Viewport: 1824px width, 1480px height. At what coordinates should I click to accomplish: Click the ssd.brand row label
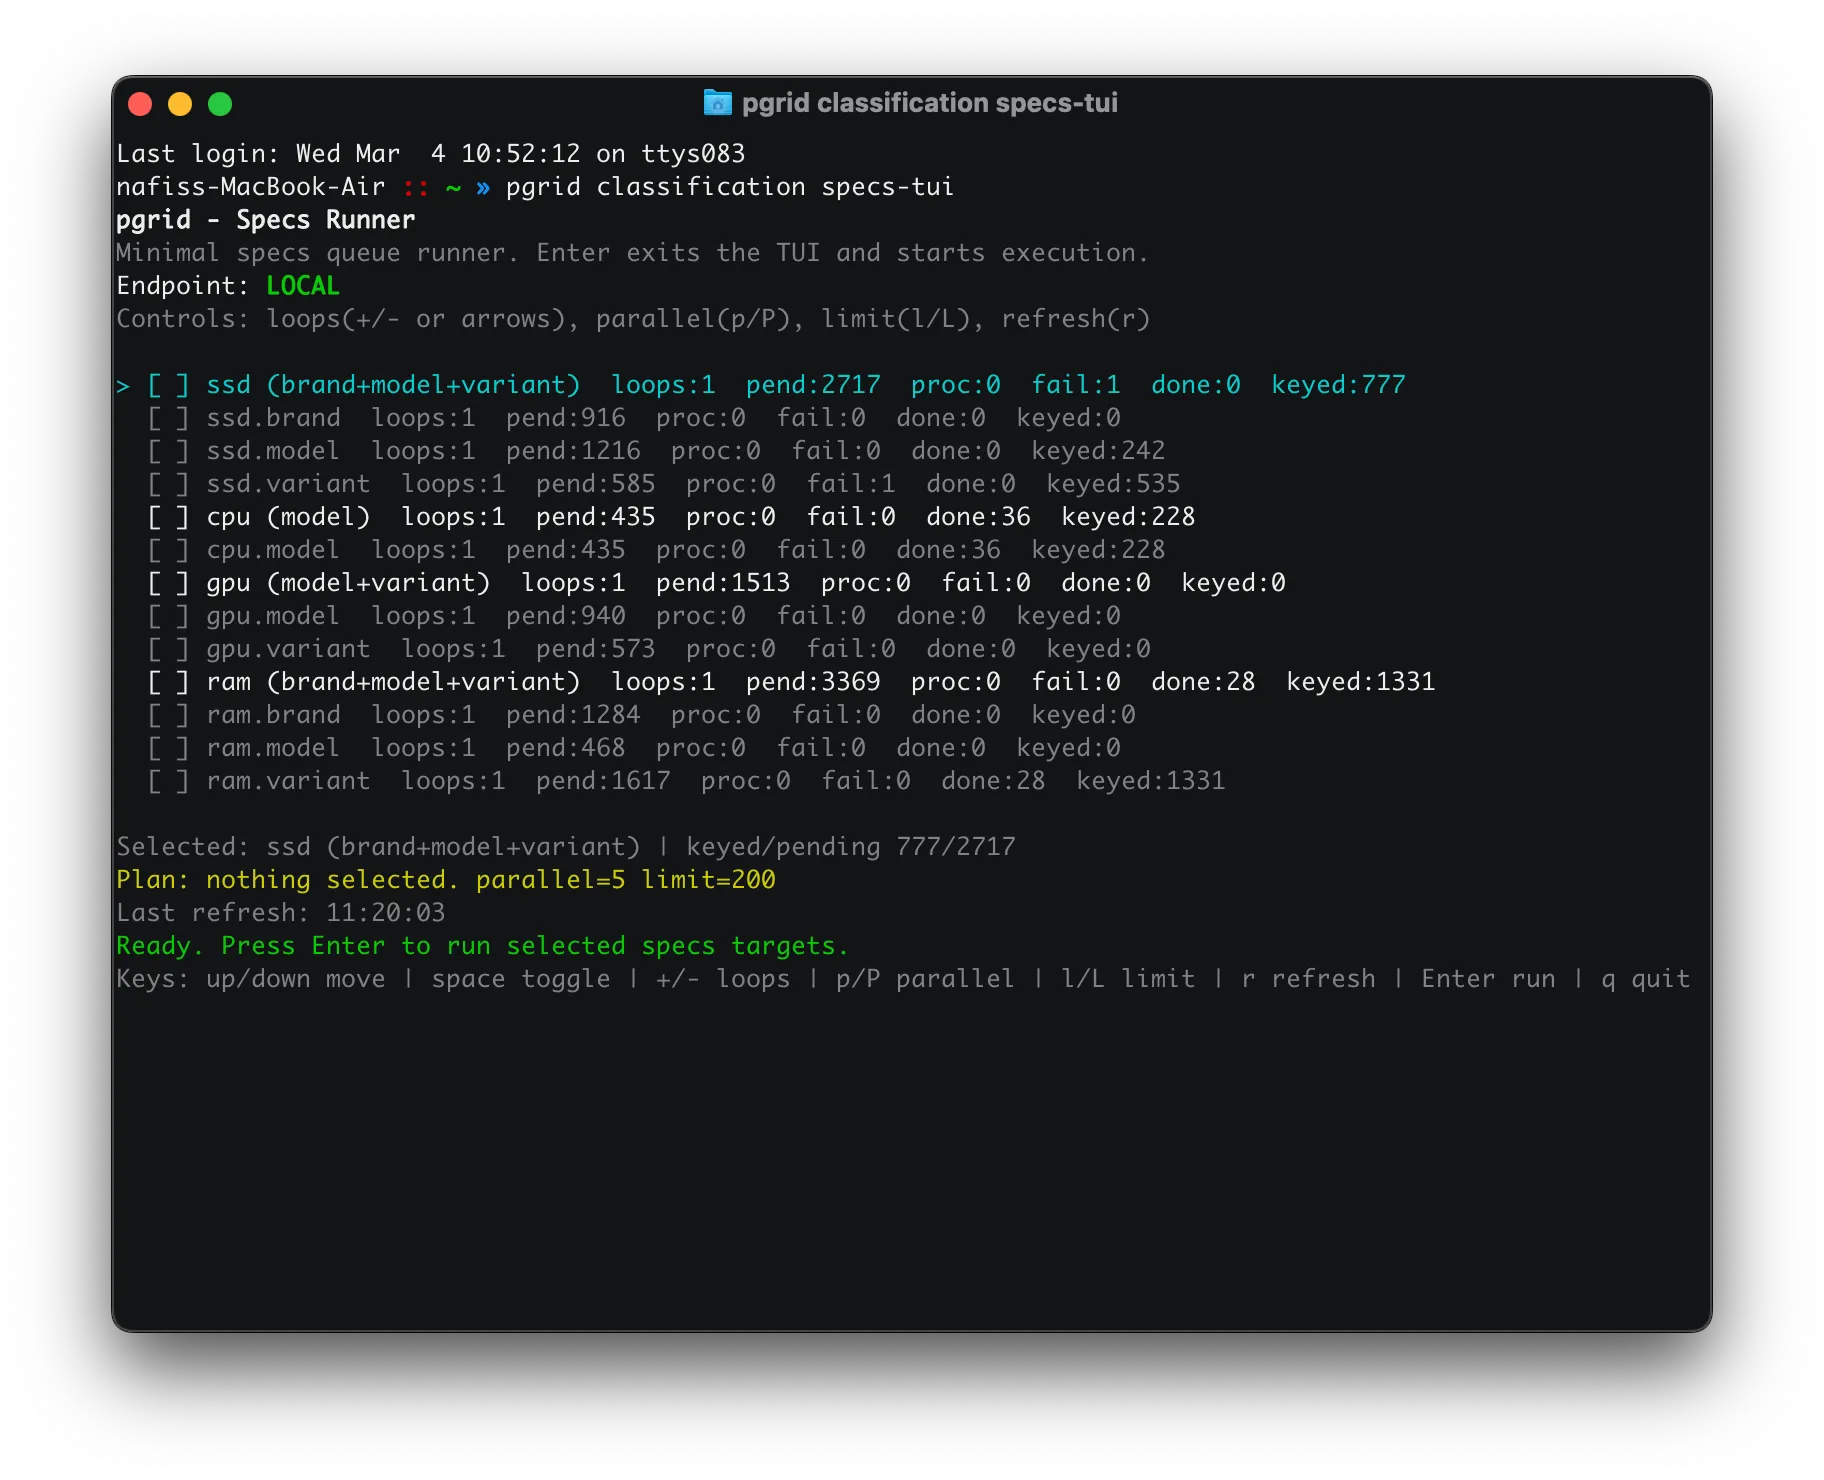273,418
